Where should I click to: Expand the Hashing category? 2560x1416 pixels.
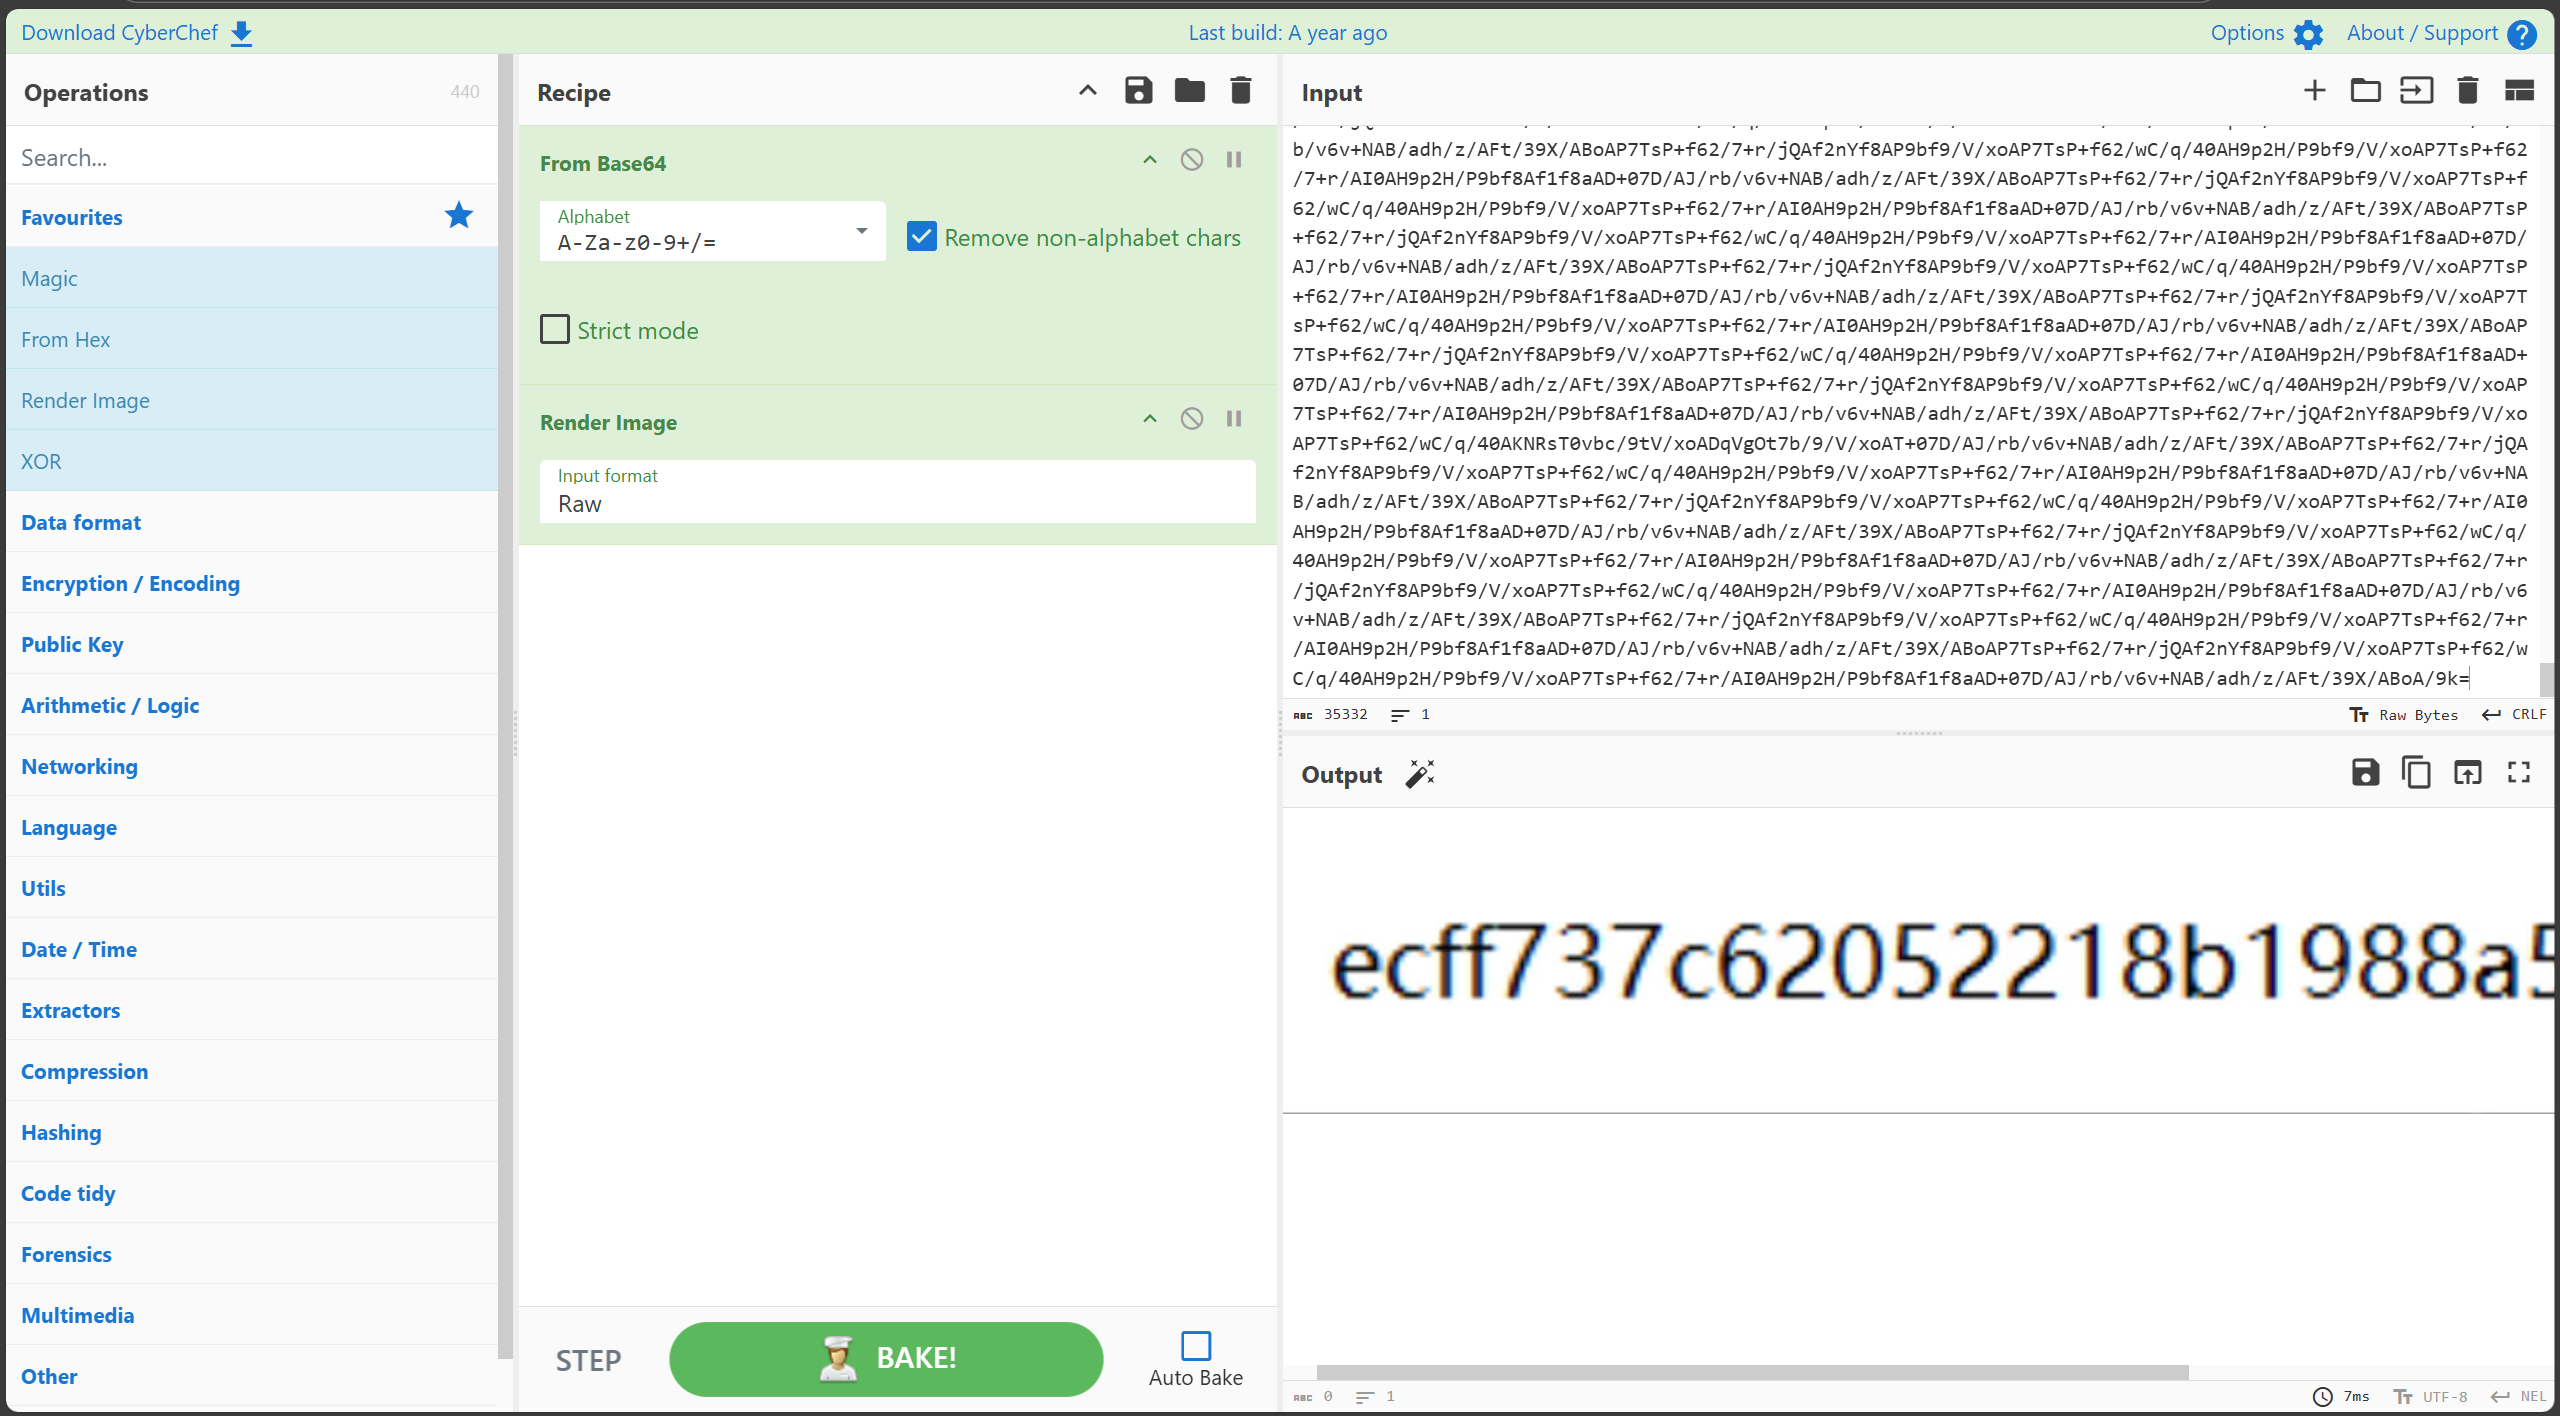61,1132
